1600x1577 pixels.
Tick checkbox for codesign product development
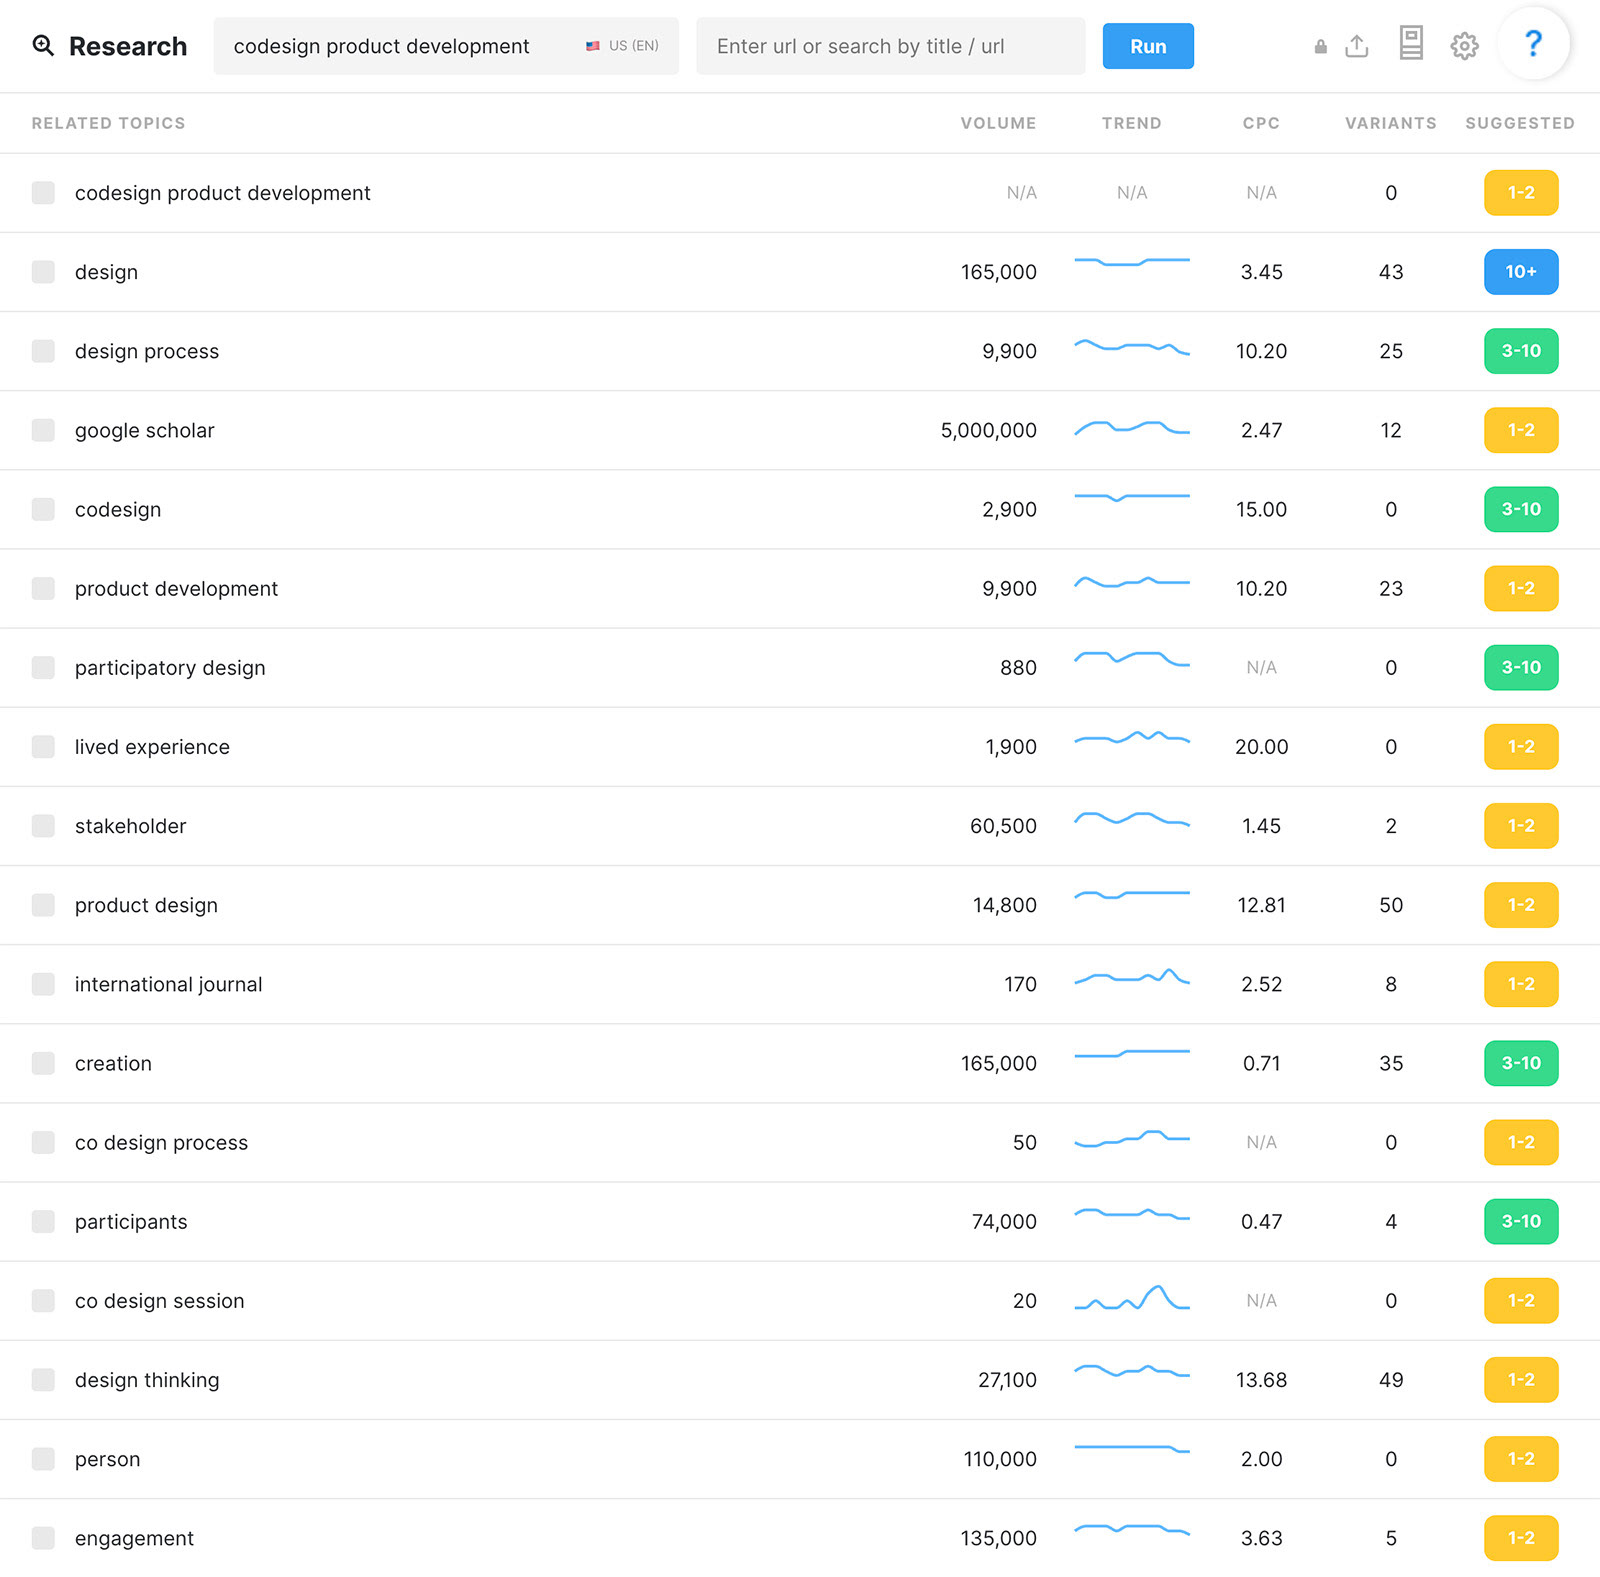(x=43, y=192)
